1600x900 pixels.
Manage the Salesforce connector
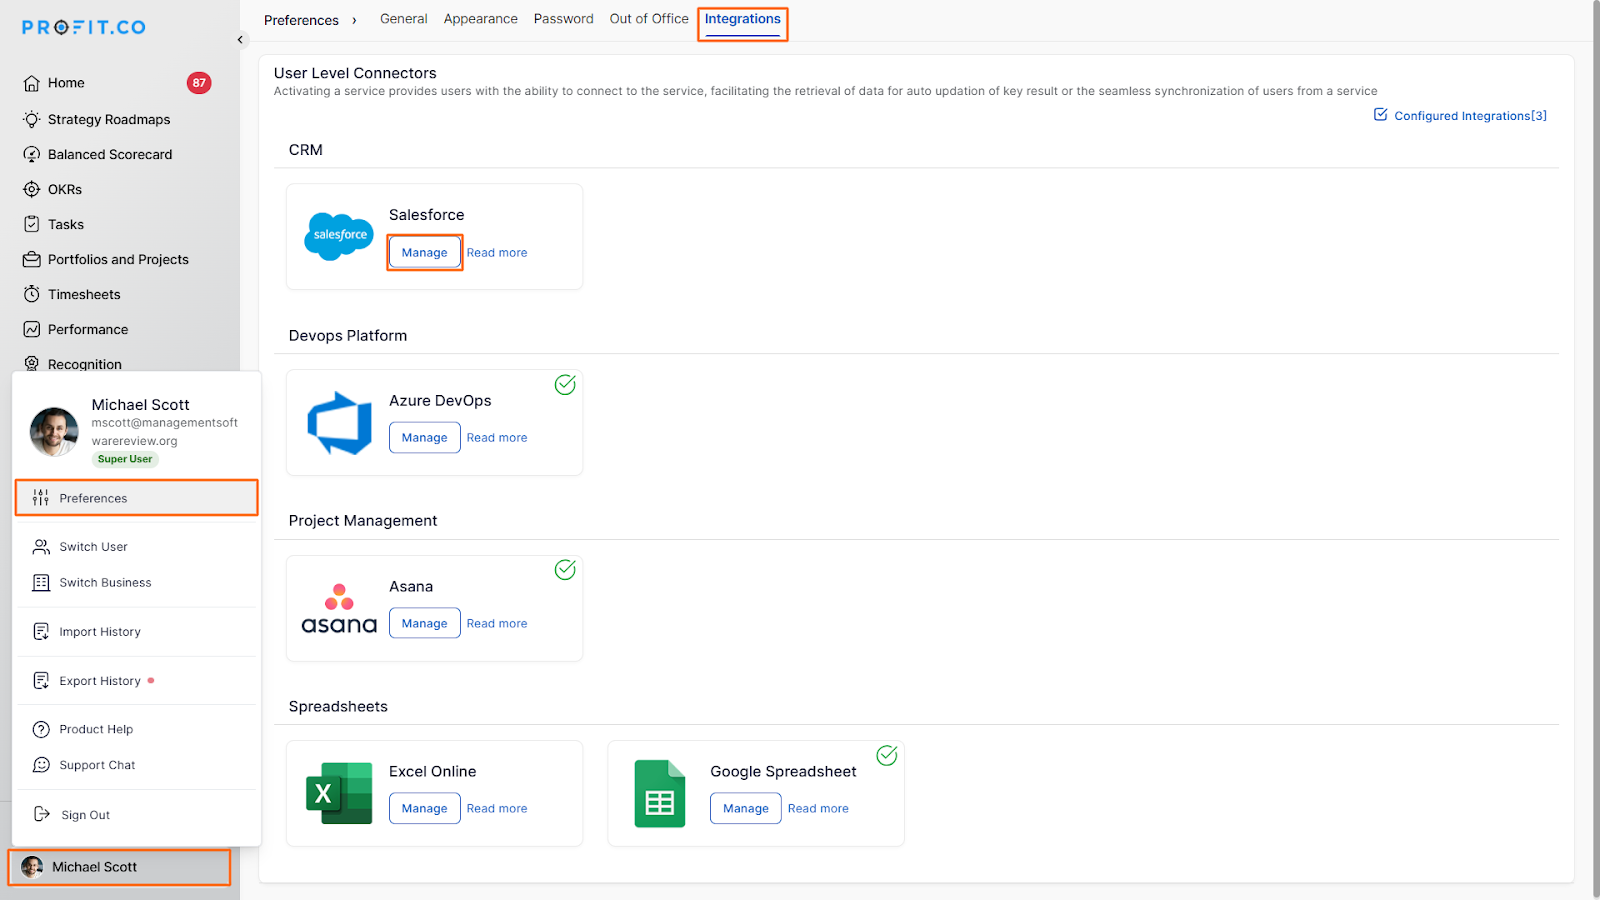click(425, 252)
